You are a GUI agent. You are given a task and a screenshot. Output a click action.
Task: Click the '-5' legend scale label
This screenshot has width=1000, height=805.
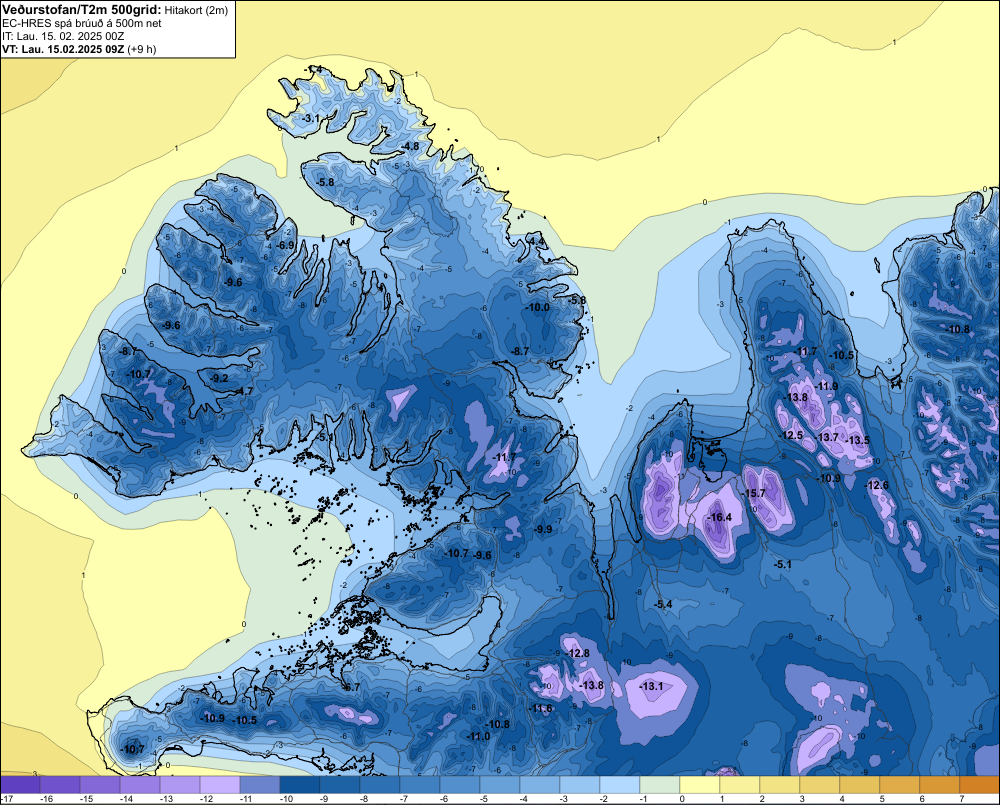click(x=485, y=799)
